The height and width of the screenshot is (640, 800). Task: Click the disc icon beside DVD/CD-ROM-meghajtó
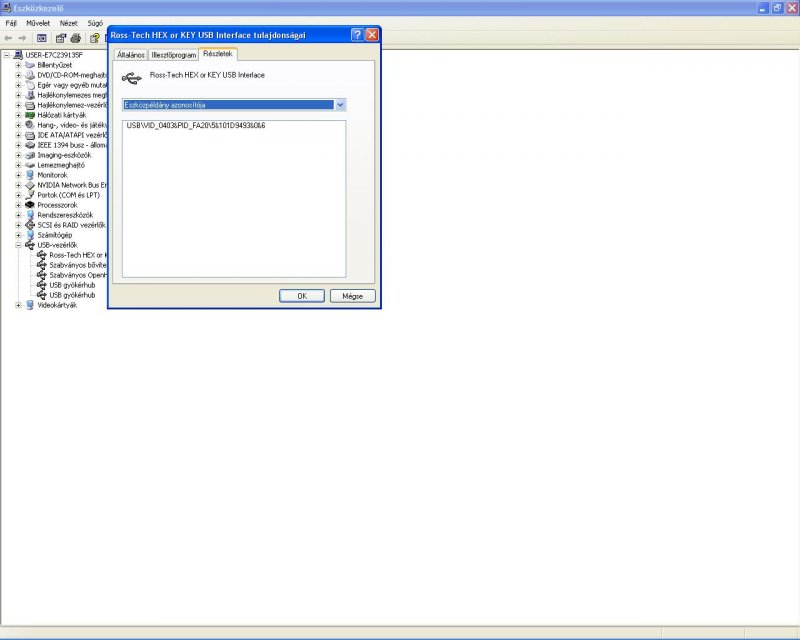click(30, 75)
